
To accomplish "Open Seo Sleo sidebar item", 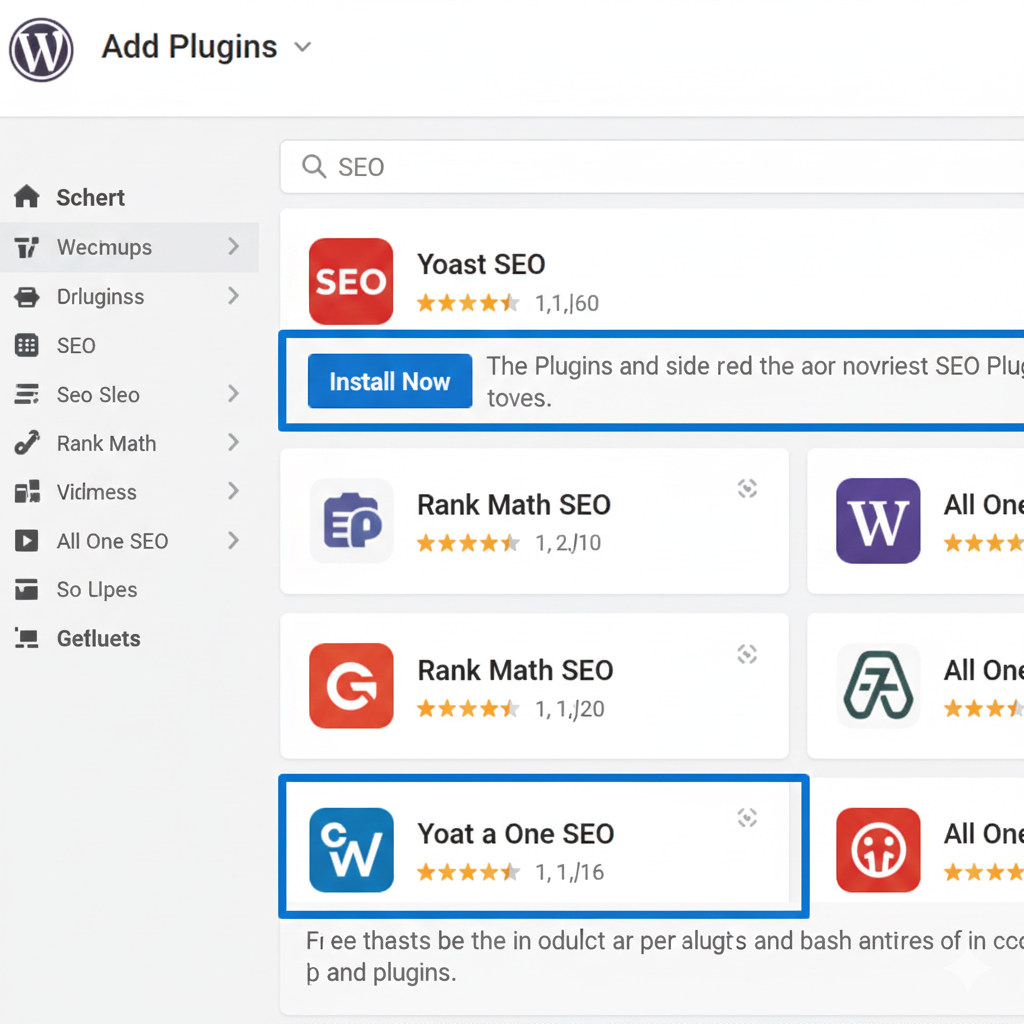I will 98,394.
